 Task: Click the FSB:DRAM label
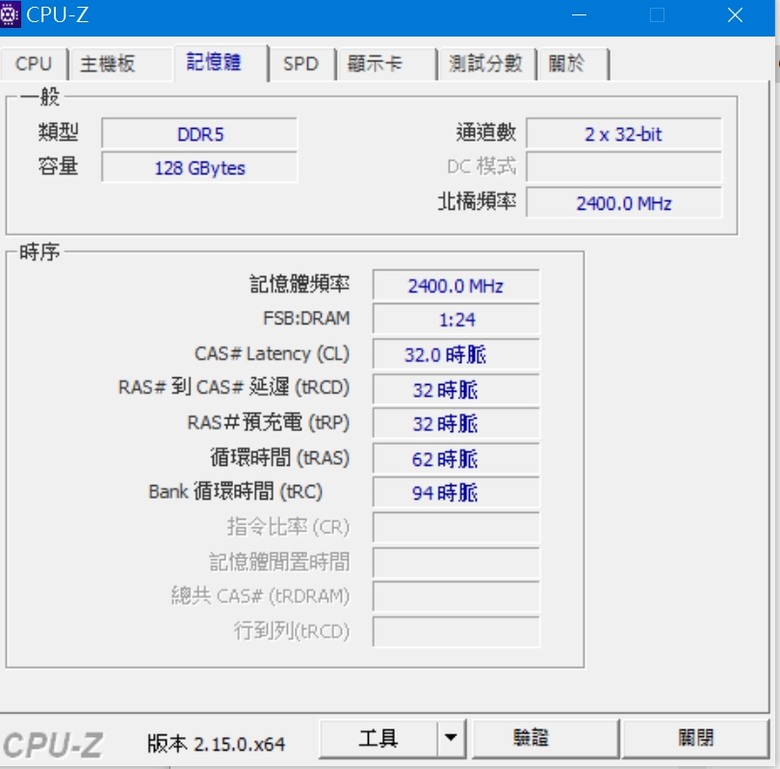[306, 318]
